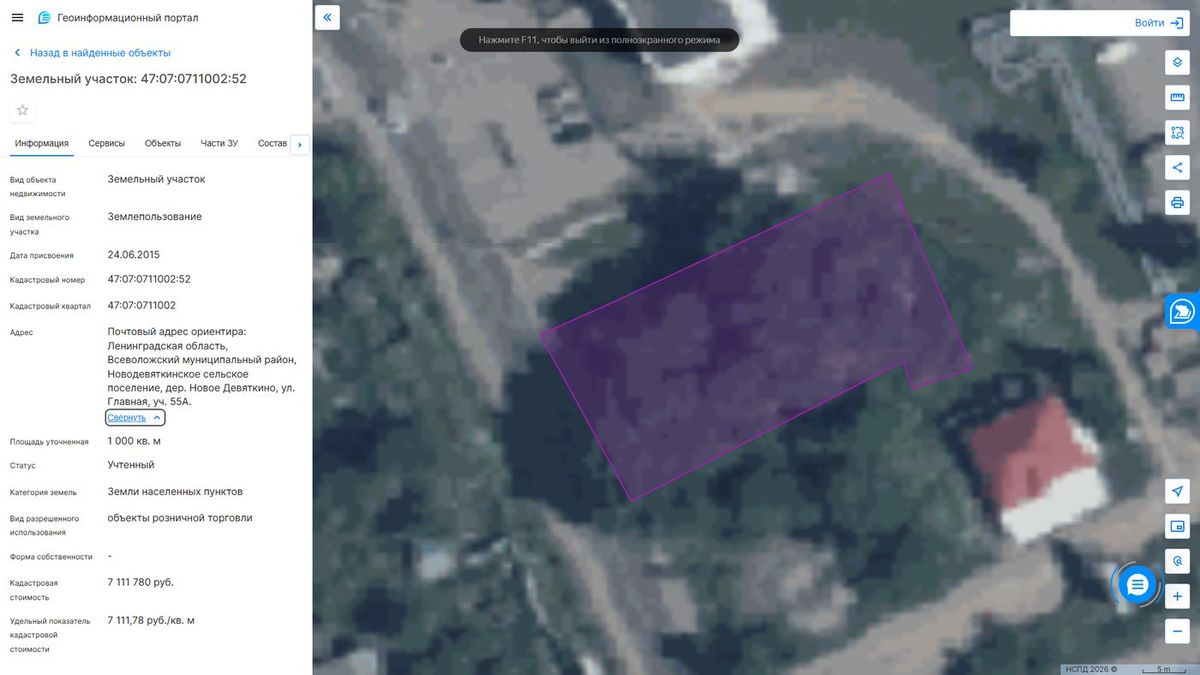Collapse the address with Свернуть link
Screen dimensions: 1200x675
[x=135, y=418]
